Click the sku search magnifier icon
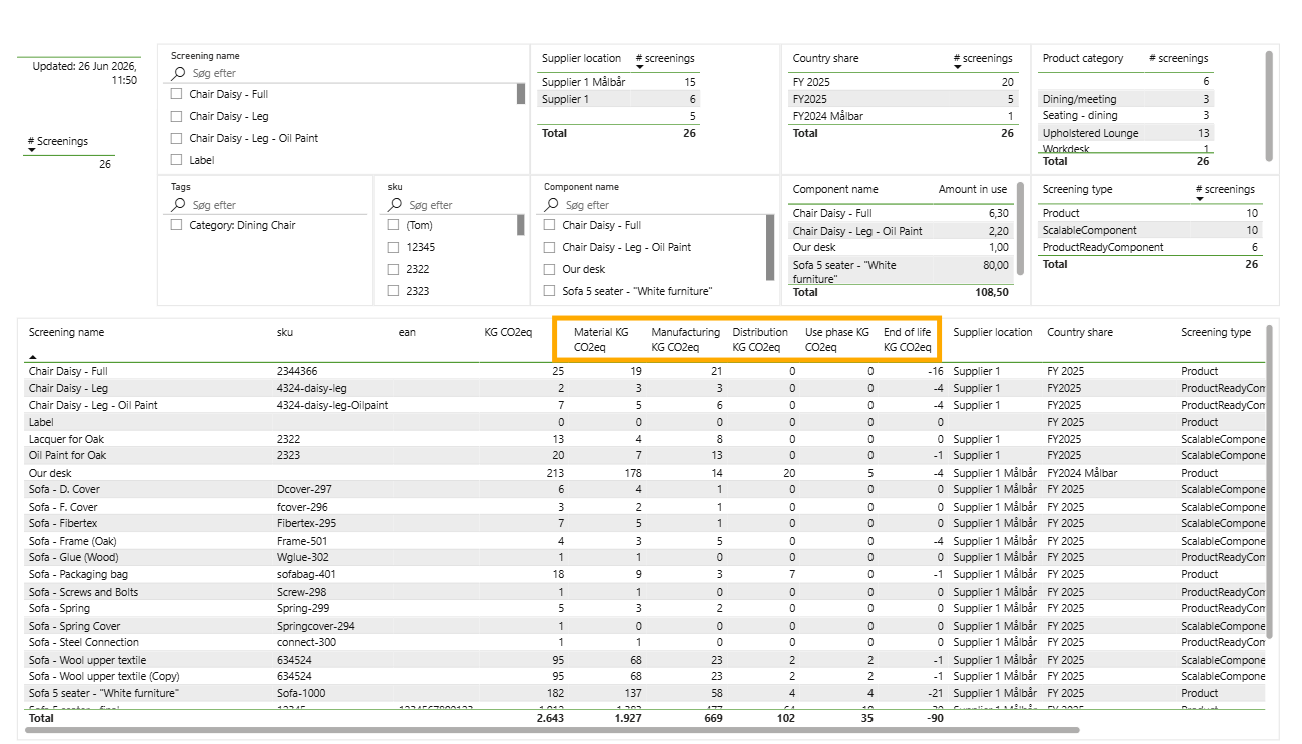1302x744 pixels. click(x=395, y=204)
